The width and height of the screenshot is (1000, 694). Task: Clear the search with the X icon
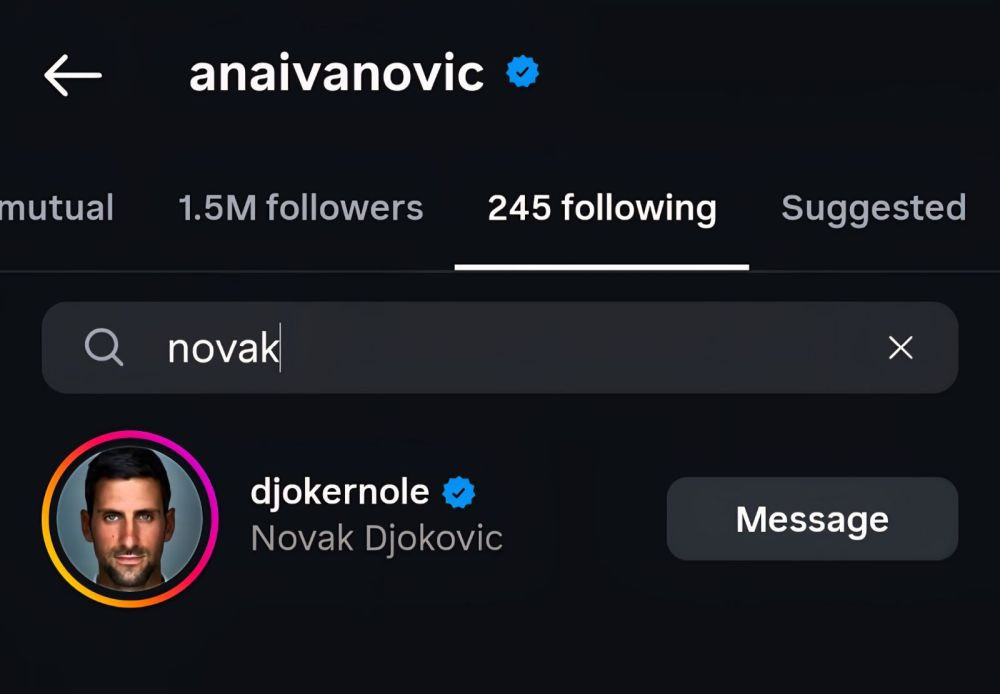(x=901, y=348)
